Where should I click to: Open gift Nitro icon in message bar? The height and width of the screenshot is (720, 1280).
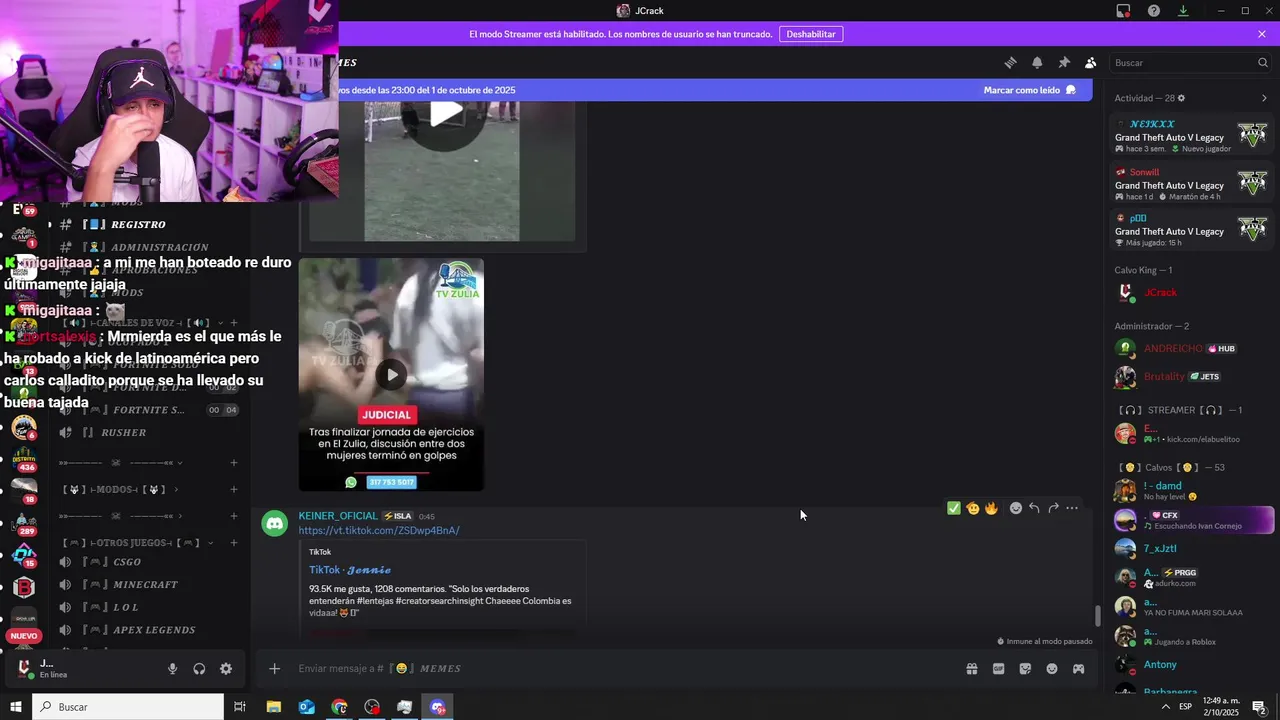971,669
